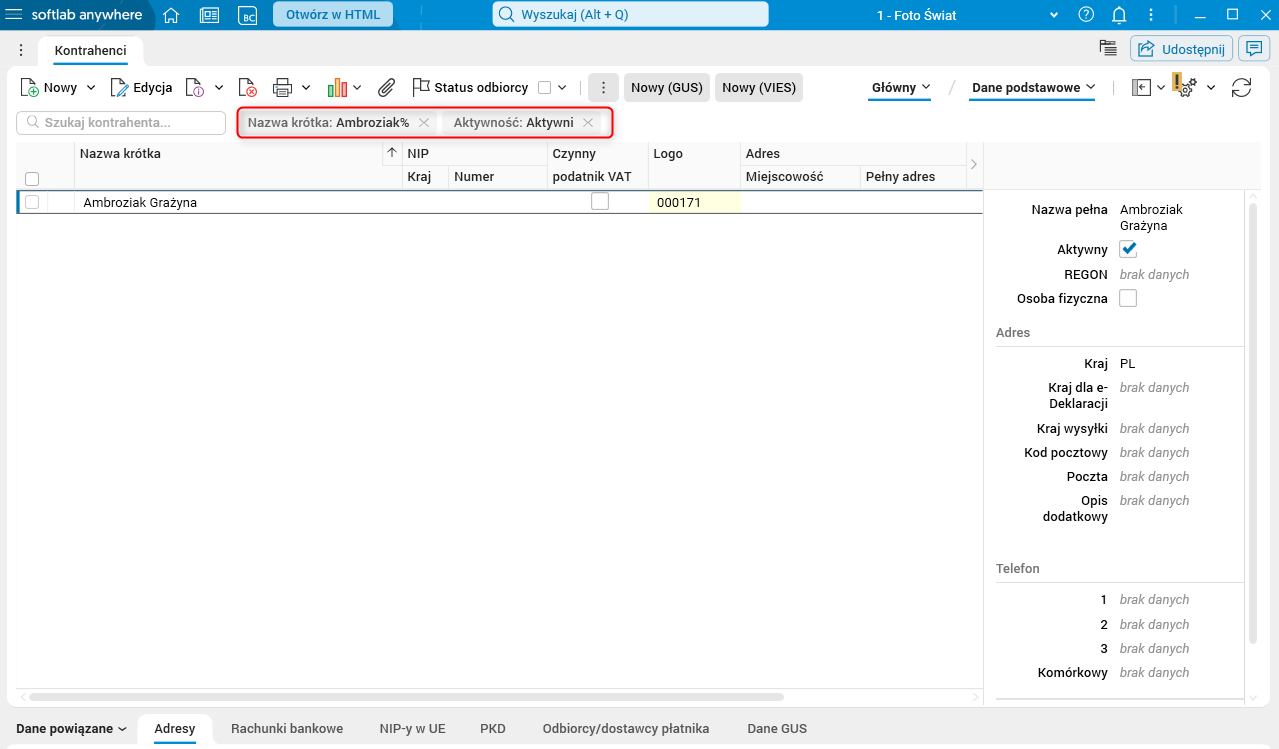Sort by the Nazwa krótka column arrow
1279x749 pixels.
(392, 153)
